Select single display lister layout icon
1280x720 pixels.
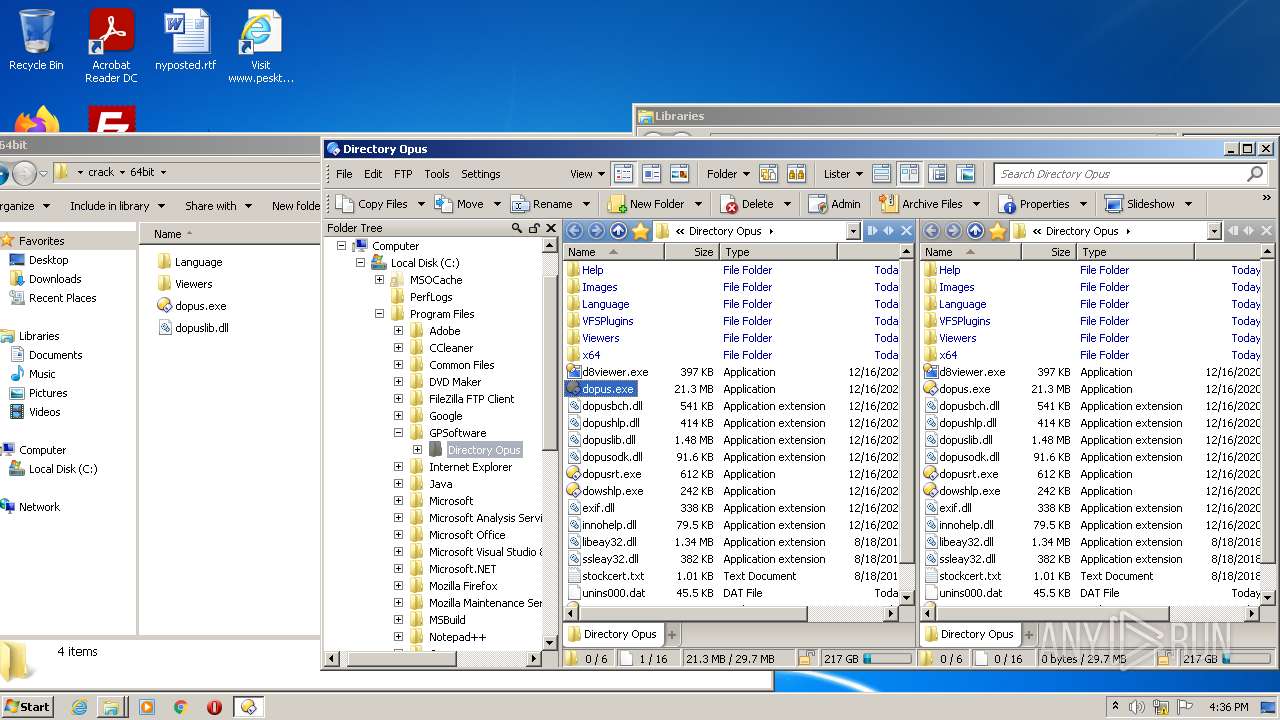pos(881,174)
